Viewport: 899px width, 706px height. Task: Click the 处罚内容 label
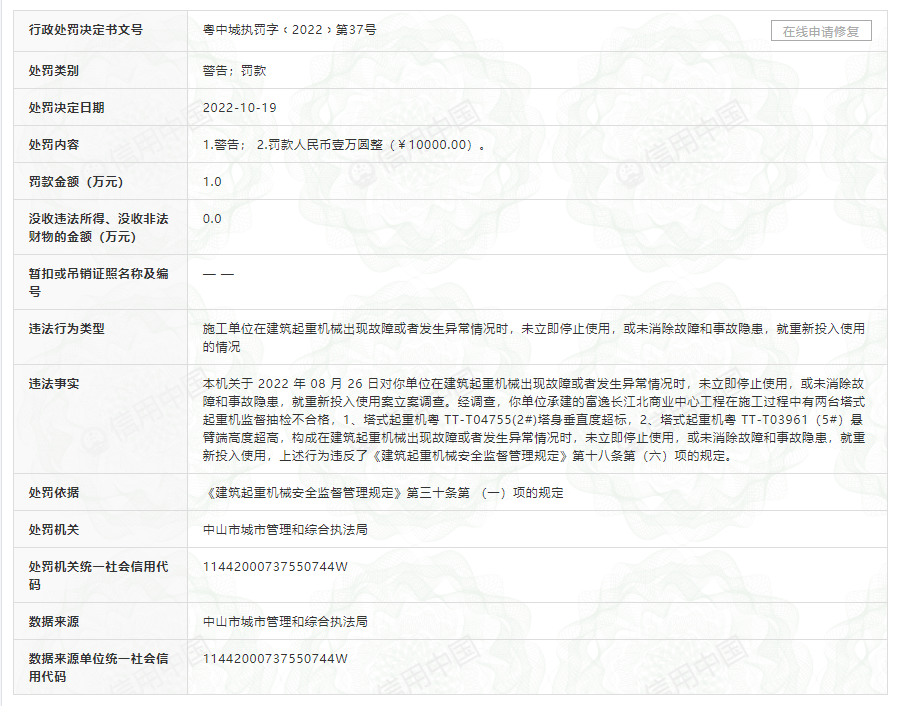(x=54, y=145)
